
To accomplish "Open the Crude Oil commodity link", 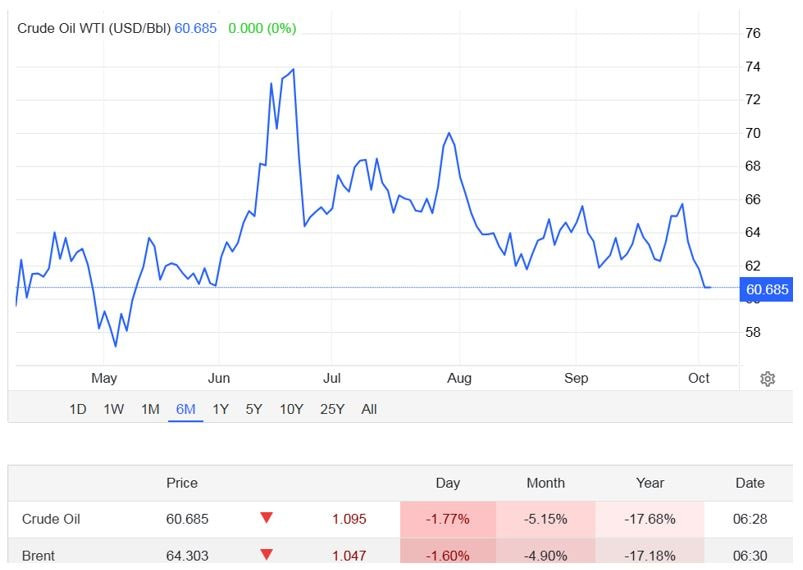I will point(51,519).
